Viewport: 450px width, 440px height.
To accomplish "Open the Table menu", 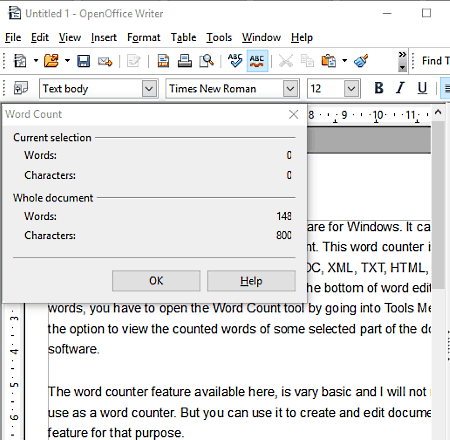I will tap(184, 38).
